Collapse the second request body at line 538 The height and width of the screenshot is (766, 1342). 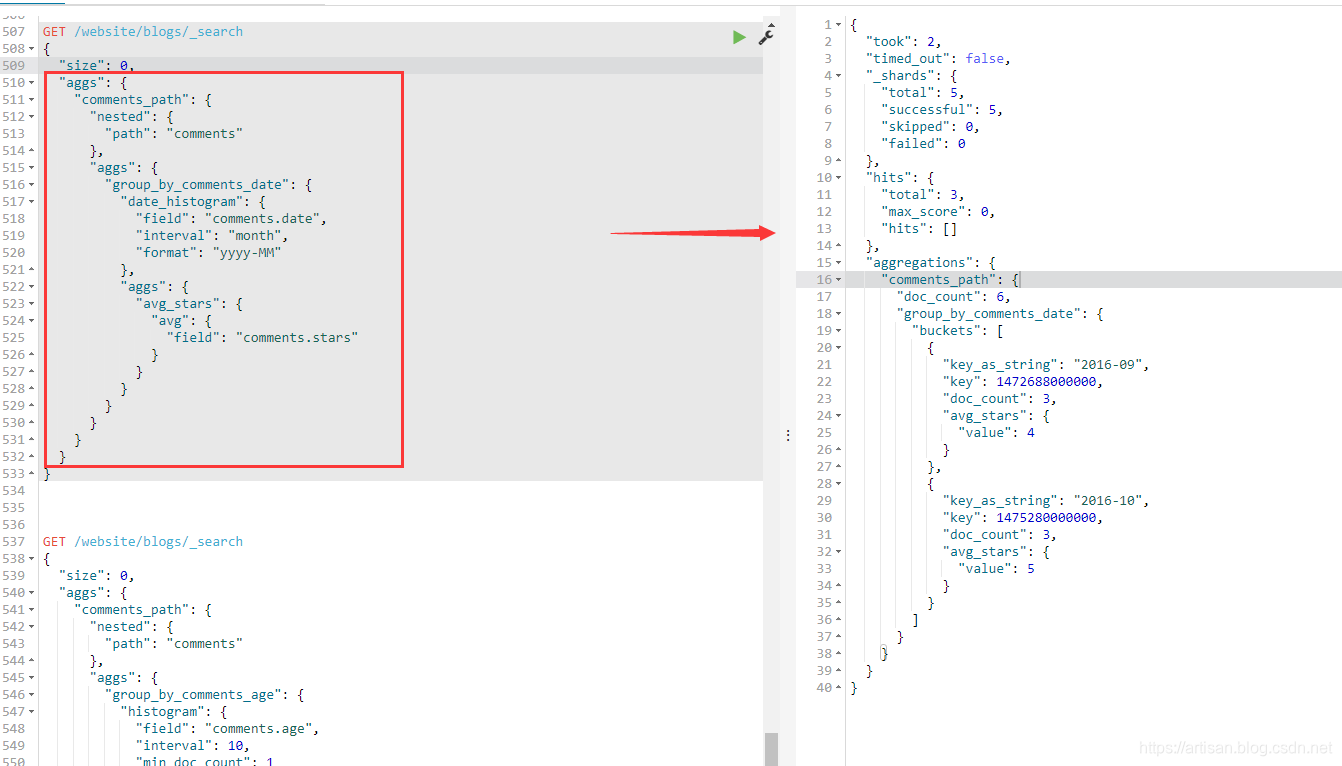(x=33, y=559)
